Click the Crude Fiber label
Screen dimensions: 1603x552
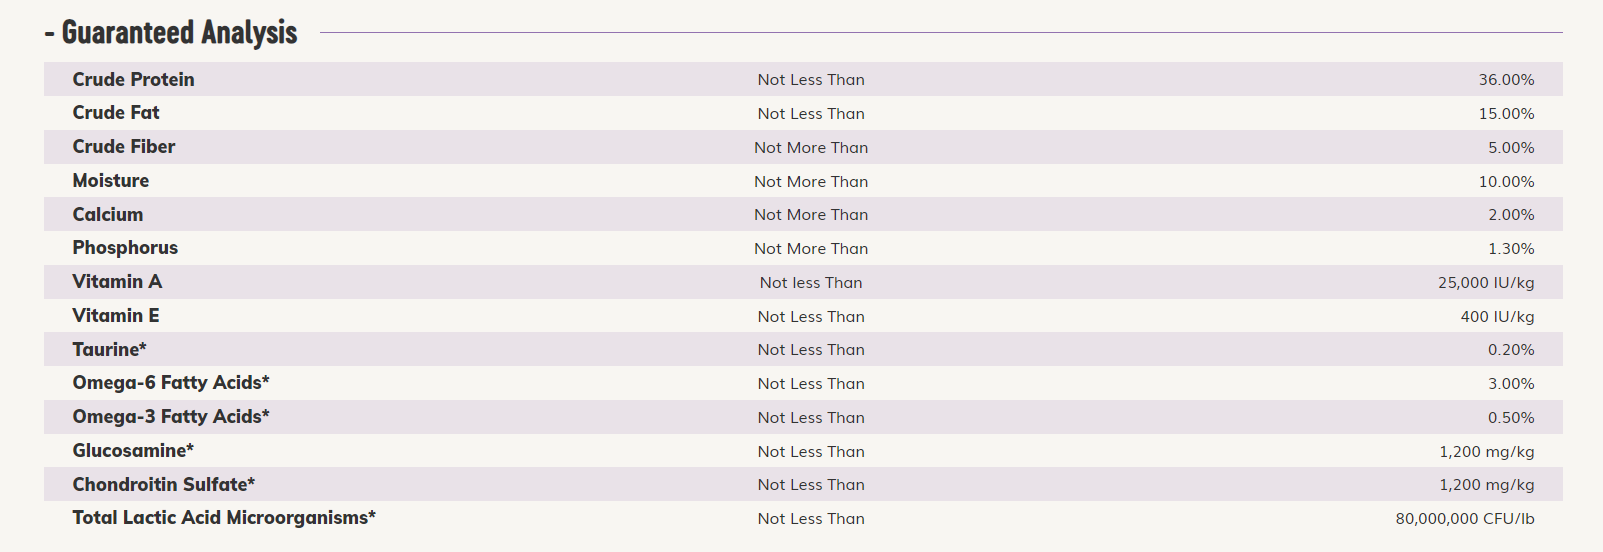124,147
